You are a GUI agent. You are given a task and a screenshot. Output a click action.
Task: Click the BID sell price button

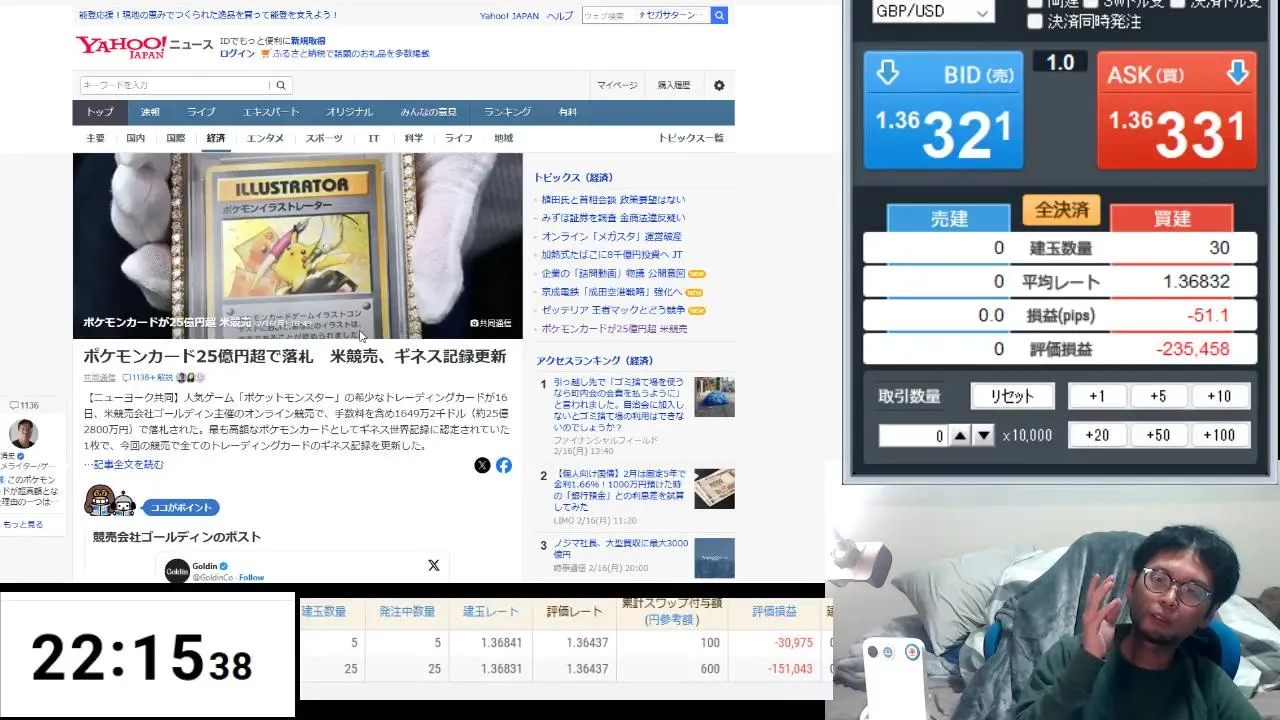click(944, 110)
